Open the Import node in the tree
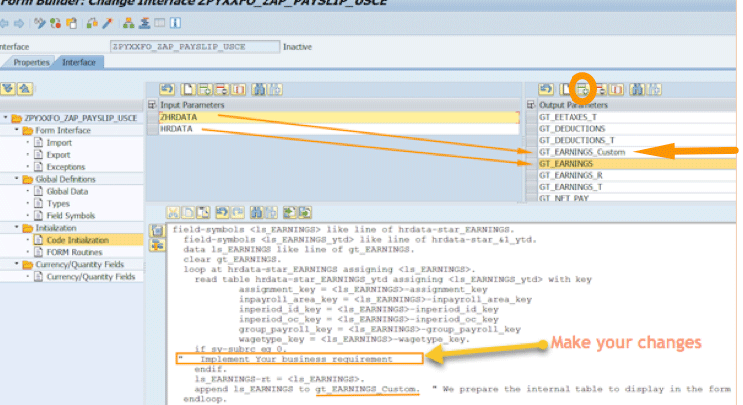Viewport: 743px width, 405px height. [59, 143]
